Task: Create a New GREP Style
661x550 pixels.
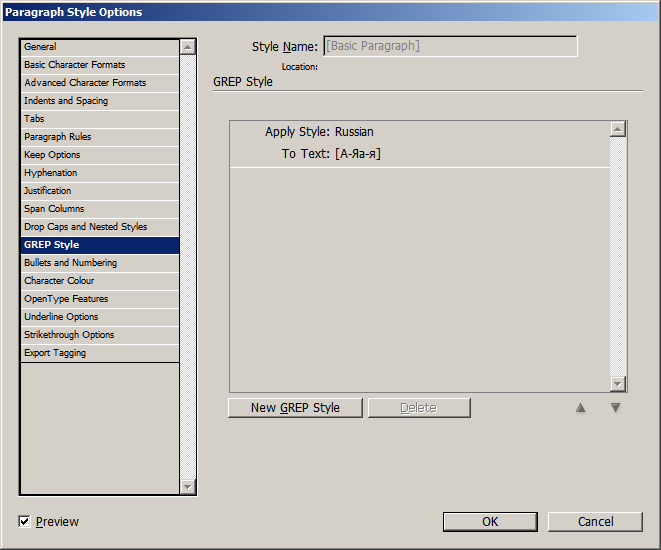Action: click(x=295, y=408)
